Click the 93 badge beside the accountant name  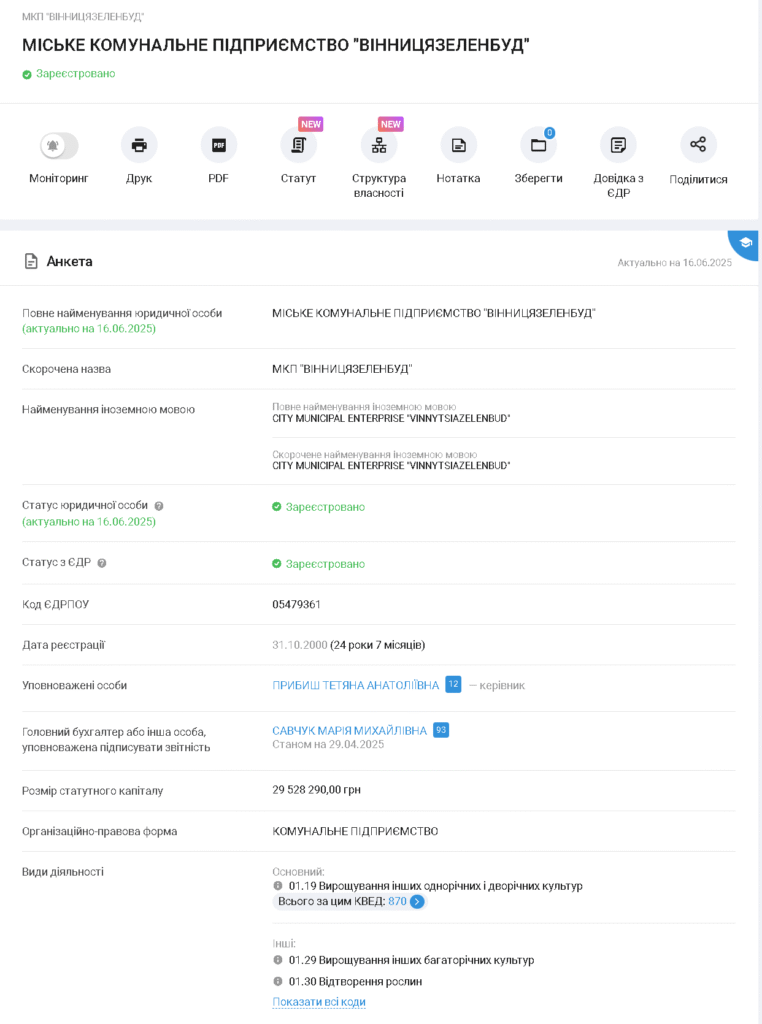(441, 731)
